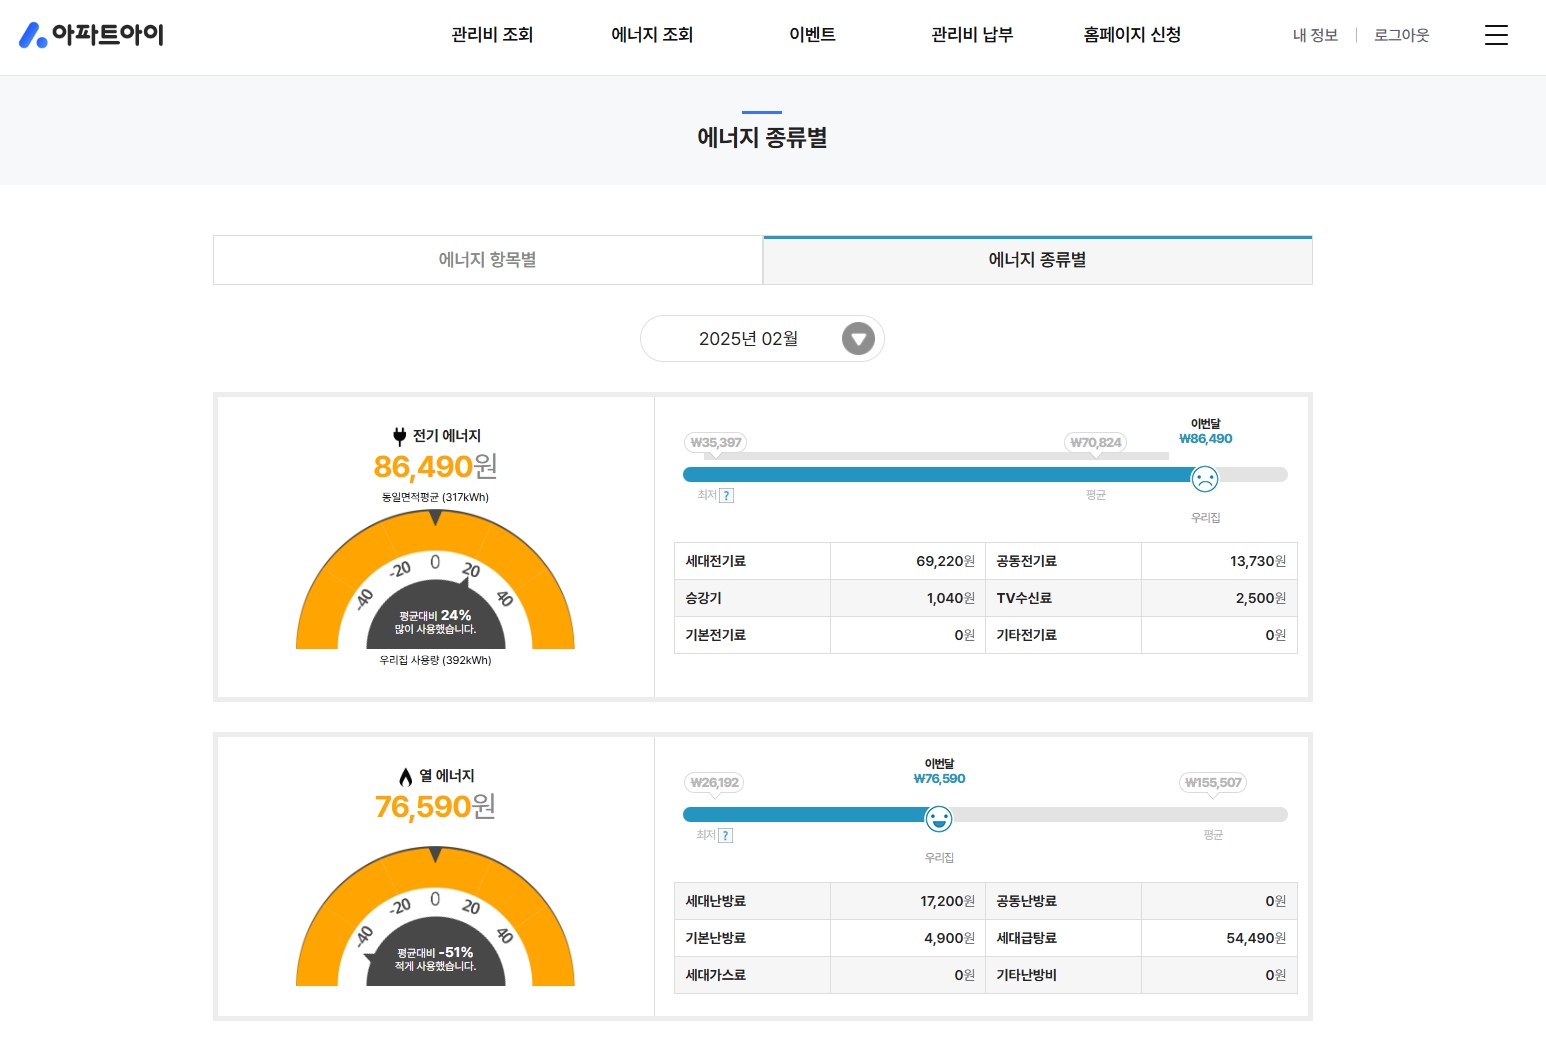The height and width of the screenshot is (1044, 1546).
Task: Click the electricity usage gauge showing 24%
Action: click(435, 580)
